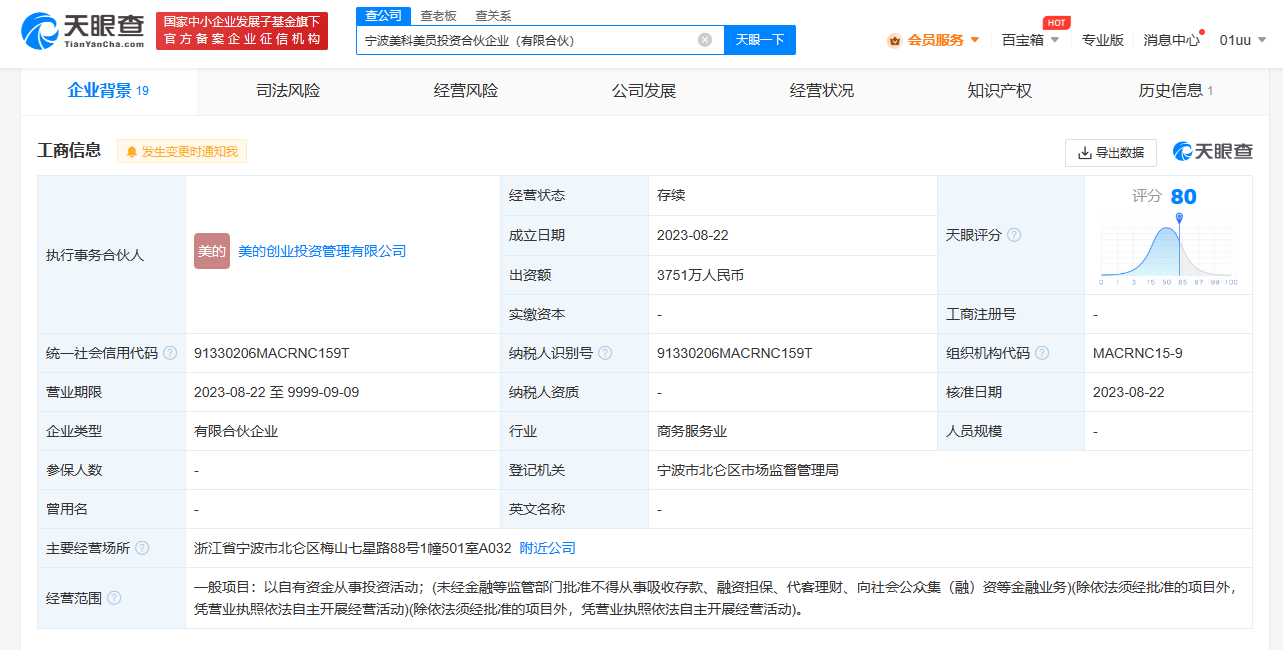The image size is (1283, 650).
Task: Click the help icon beside 组织机构代码
Action: (x=1042, y=353)
